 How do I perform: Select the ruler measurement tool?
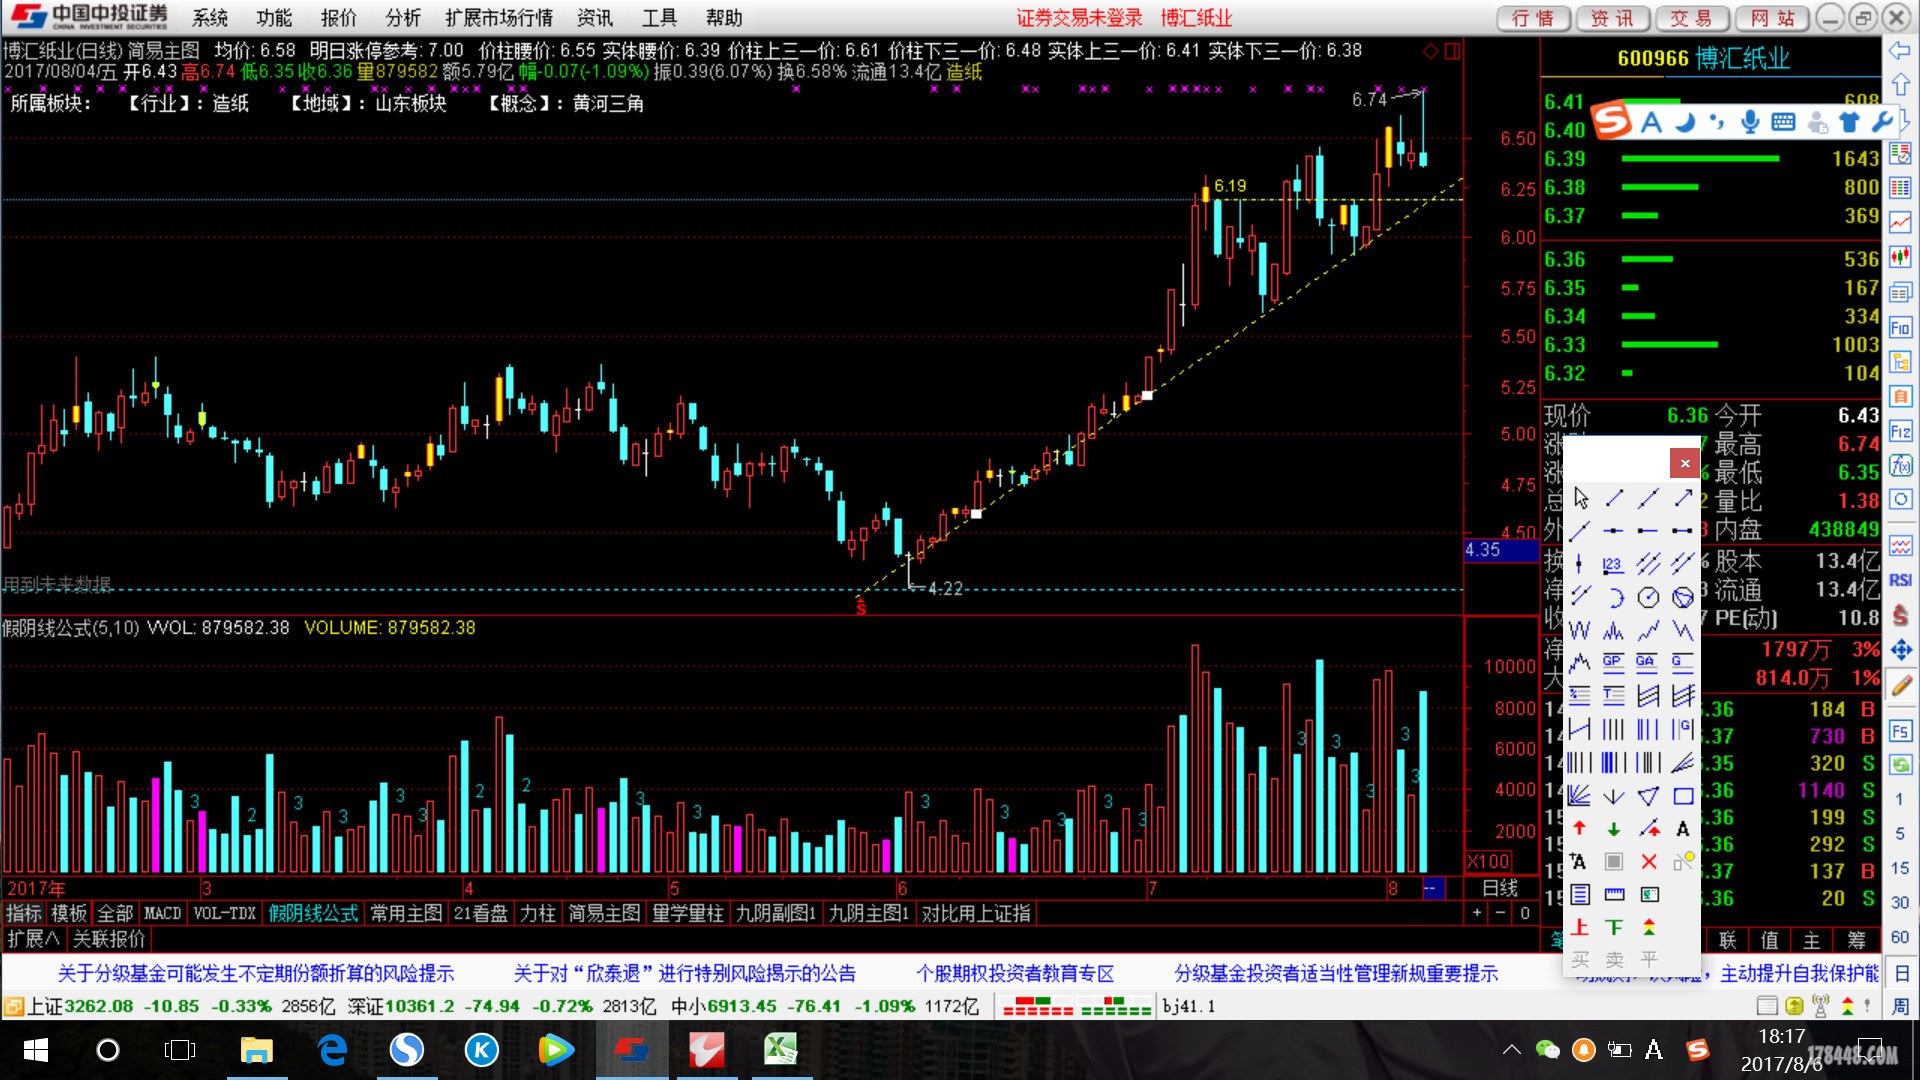1614,894
